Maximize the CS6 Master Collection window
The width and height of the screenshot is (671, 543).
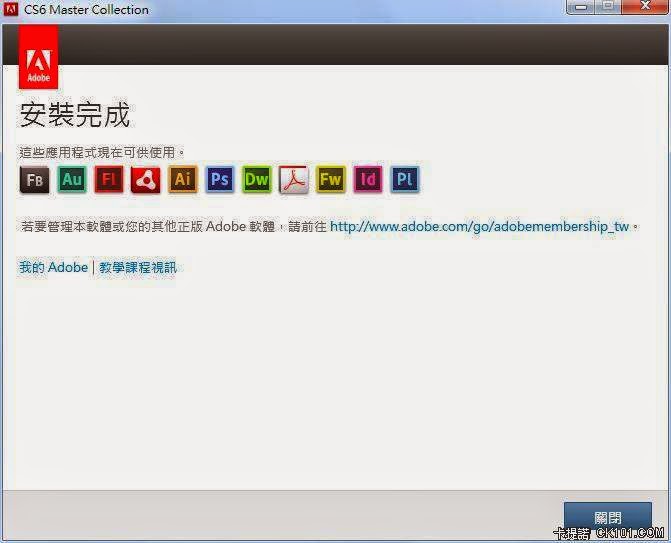coord(607,7)
